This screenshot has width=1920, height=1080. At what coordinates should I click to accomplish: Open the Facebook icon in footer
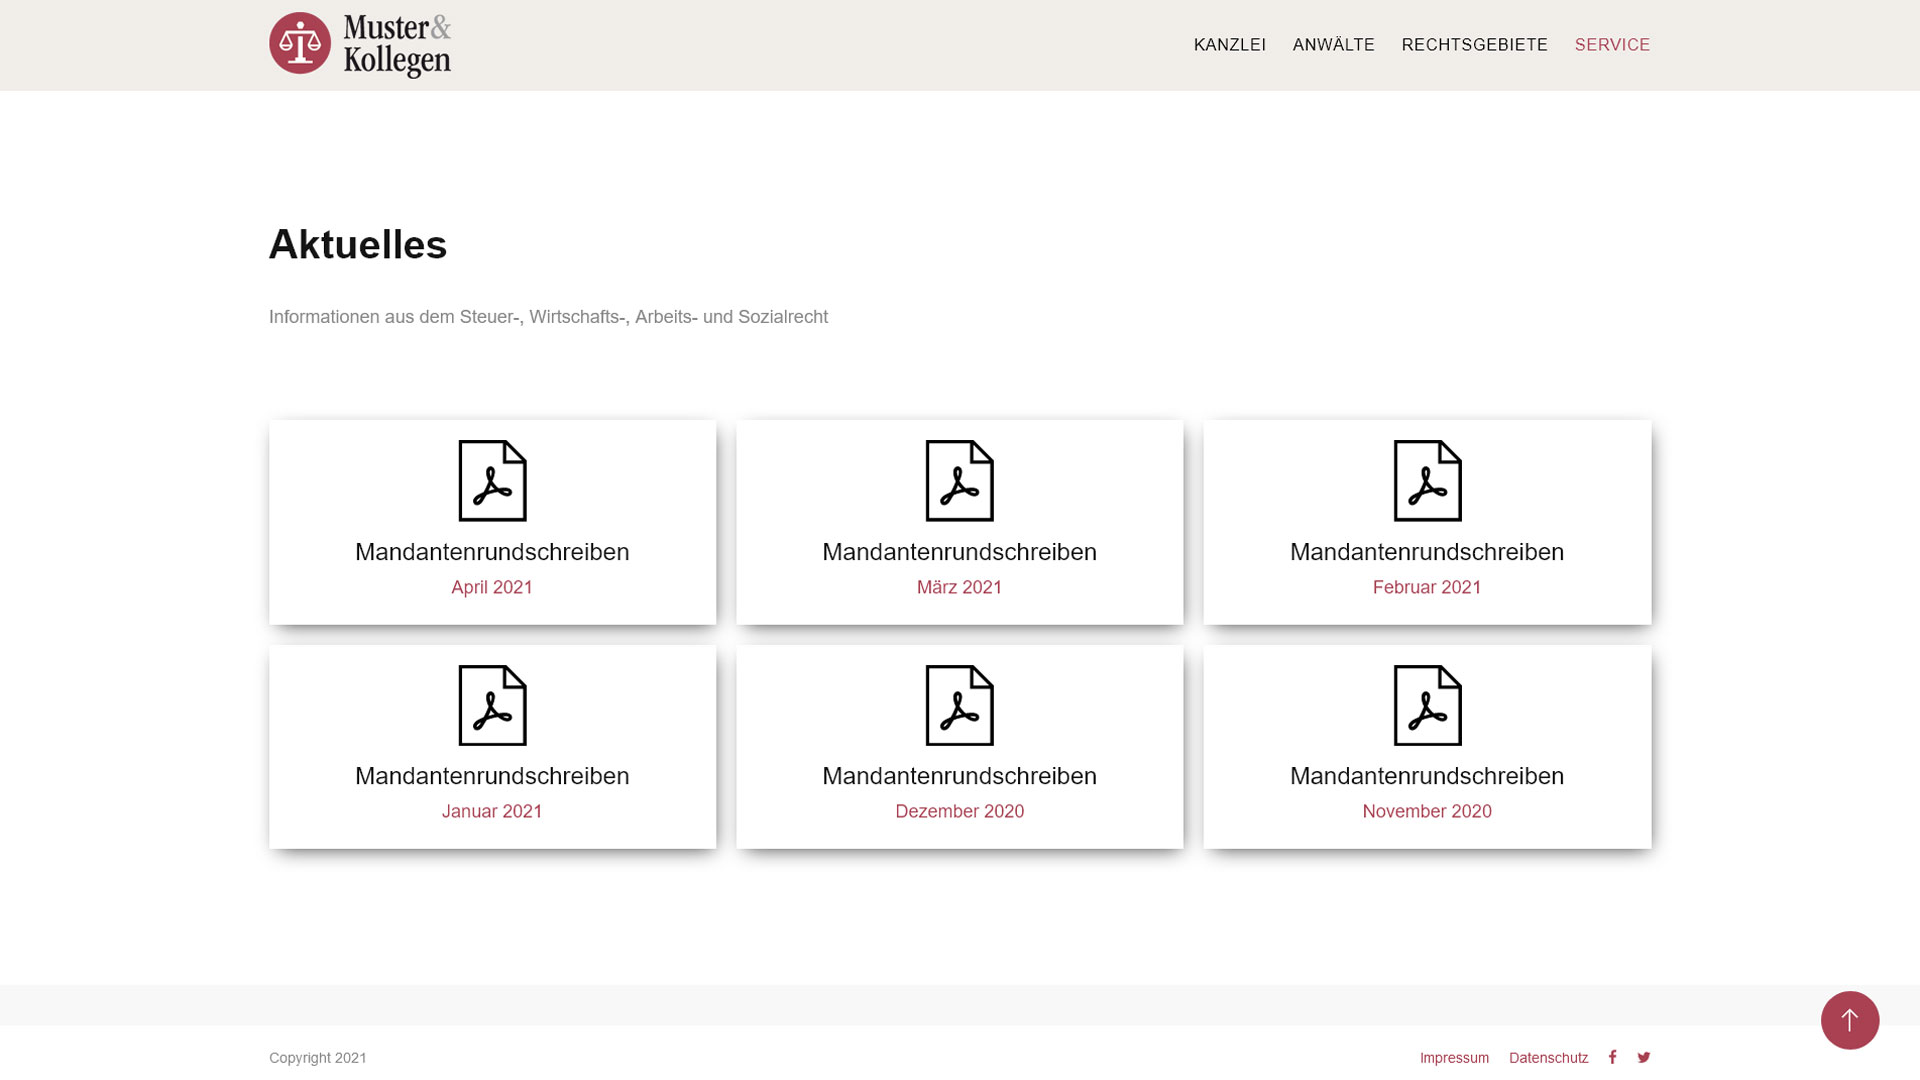coord(1612,1057)
